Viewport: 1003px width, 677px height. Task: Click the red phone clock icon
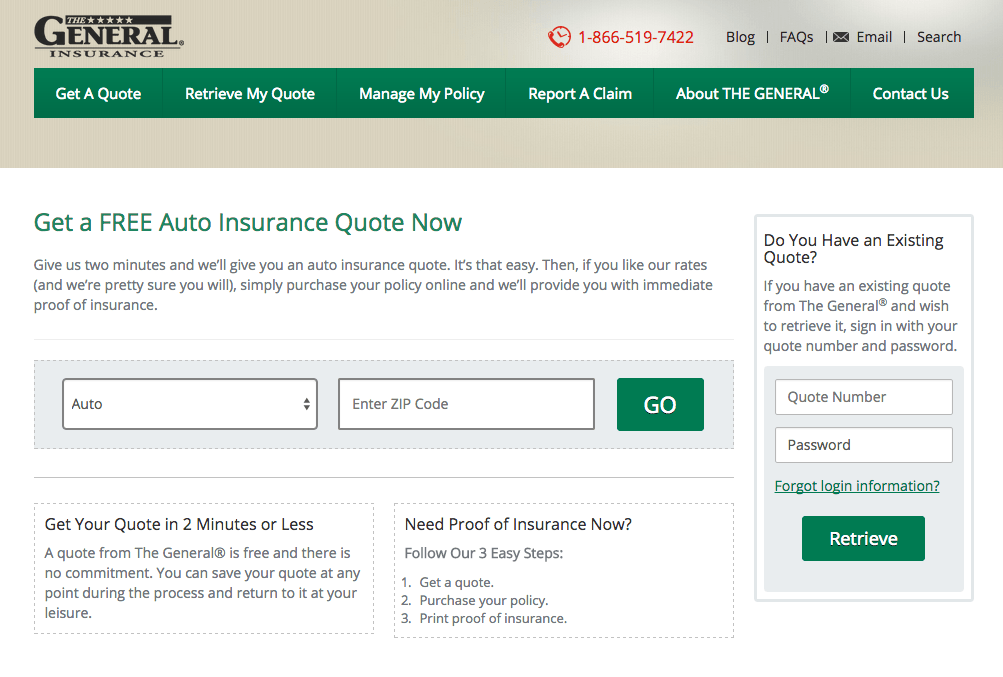pos(559,37)
